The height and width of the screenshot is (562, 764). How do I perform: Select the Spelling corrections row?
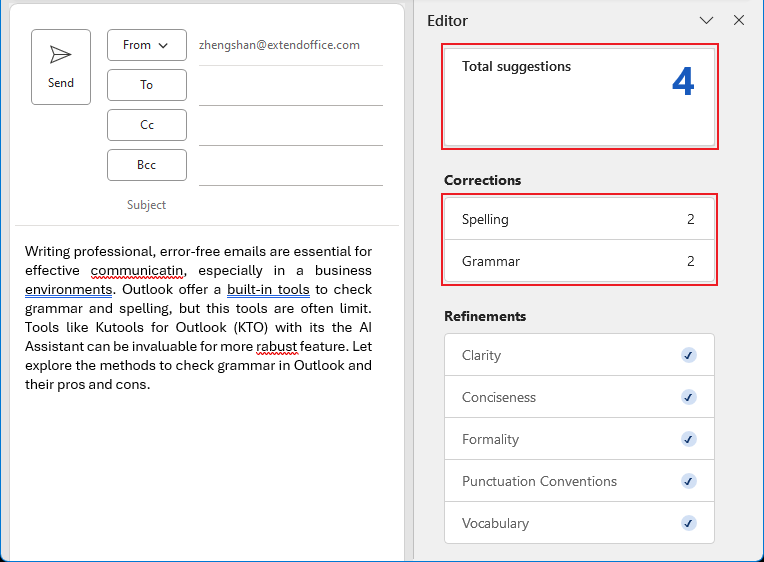[x=579, y=219]
